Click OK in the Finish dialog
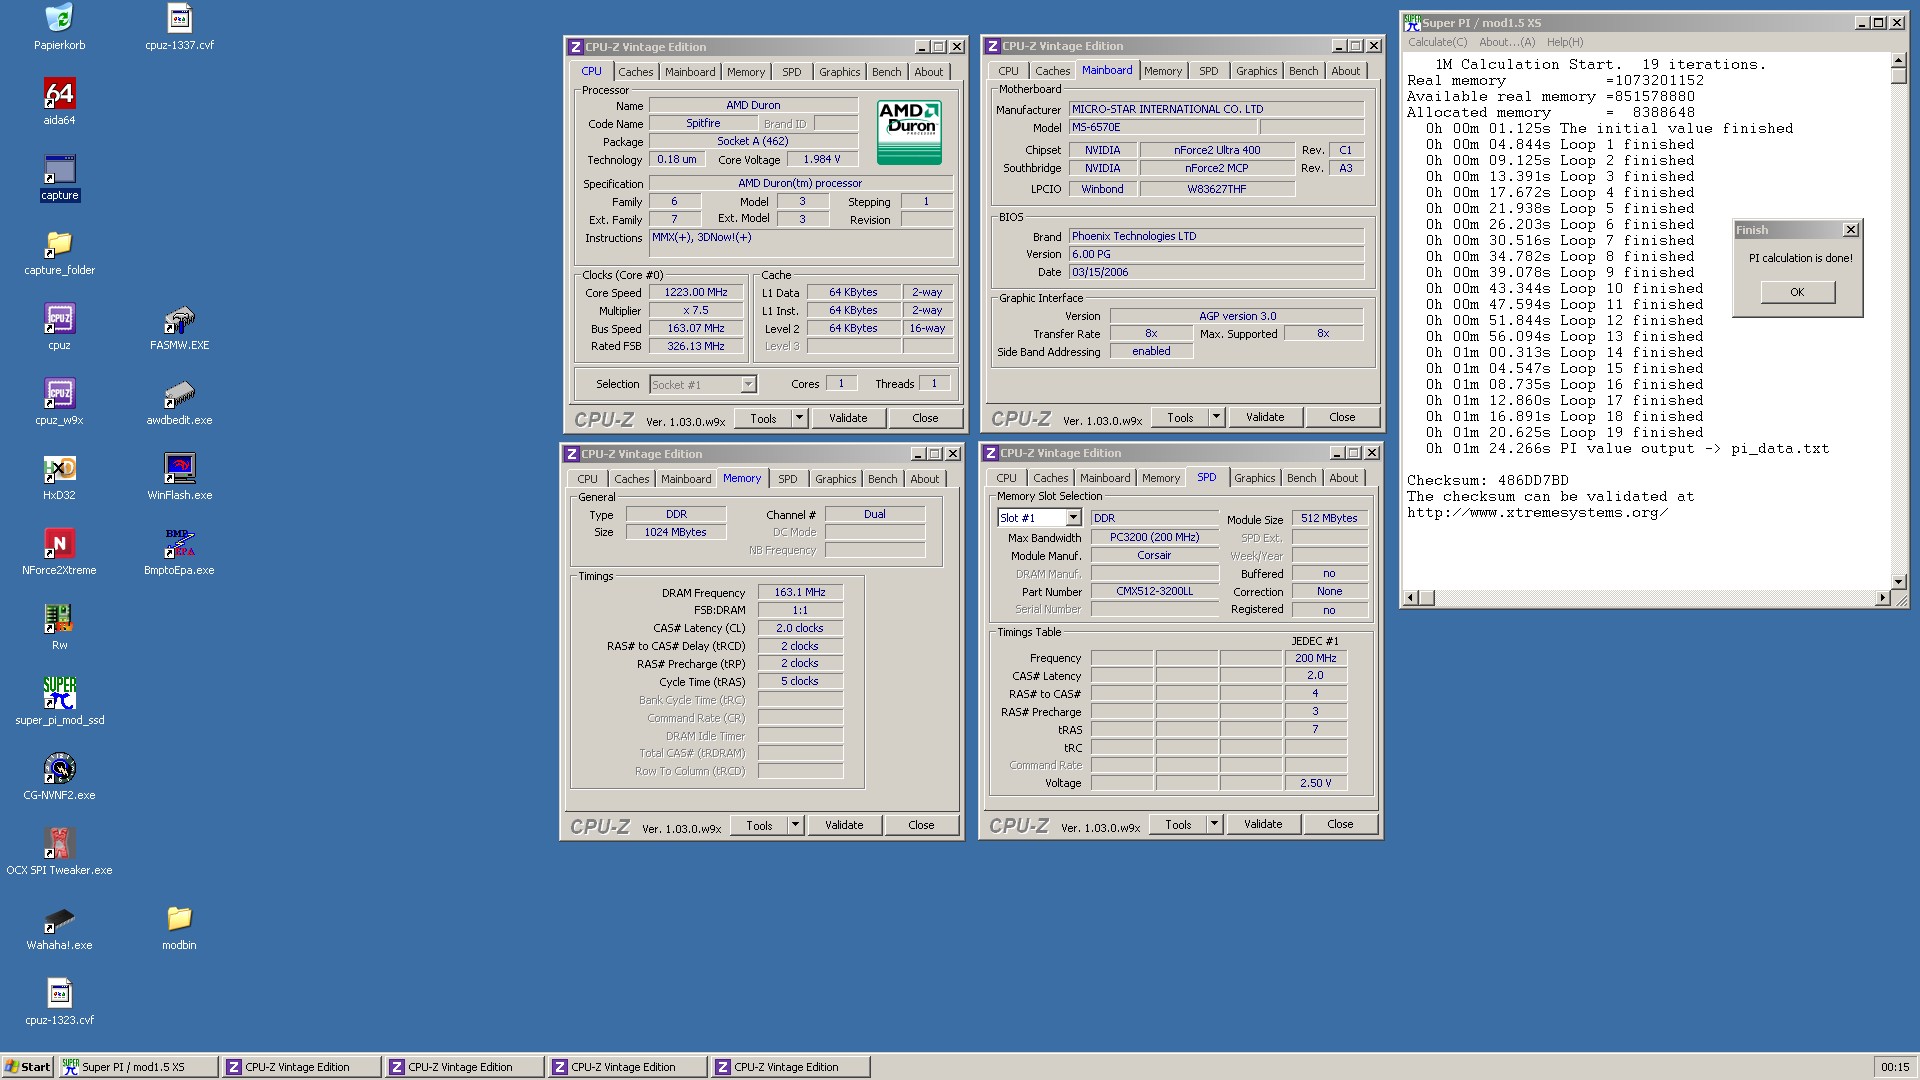The width and height of the screenshot is (1920, 1080). tap(1797, 292)
